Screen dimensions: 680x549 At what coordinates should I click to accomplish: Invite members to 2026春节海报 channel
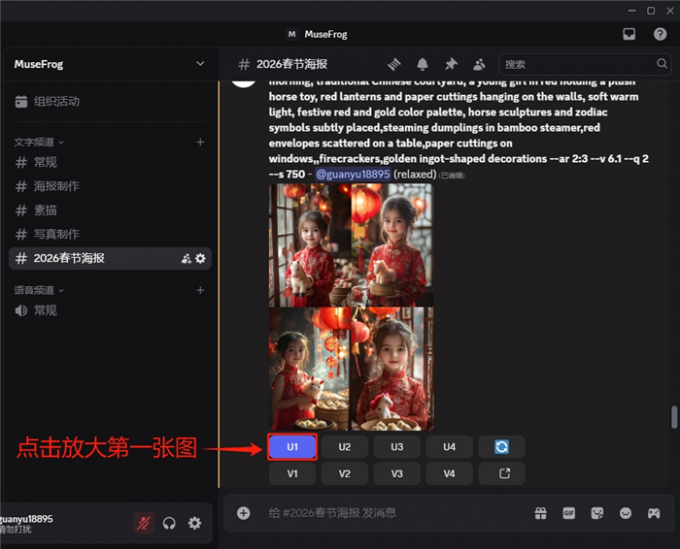click(x=186, y=258)
